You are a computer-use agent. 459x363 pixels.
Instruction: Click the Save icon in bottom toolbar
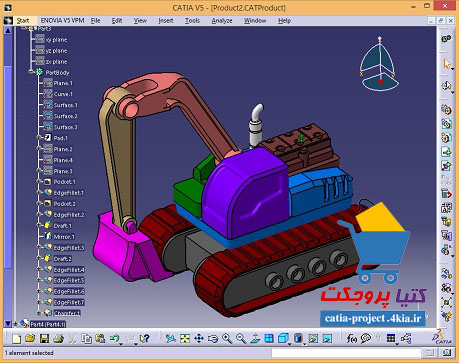(44, 339)
